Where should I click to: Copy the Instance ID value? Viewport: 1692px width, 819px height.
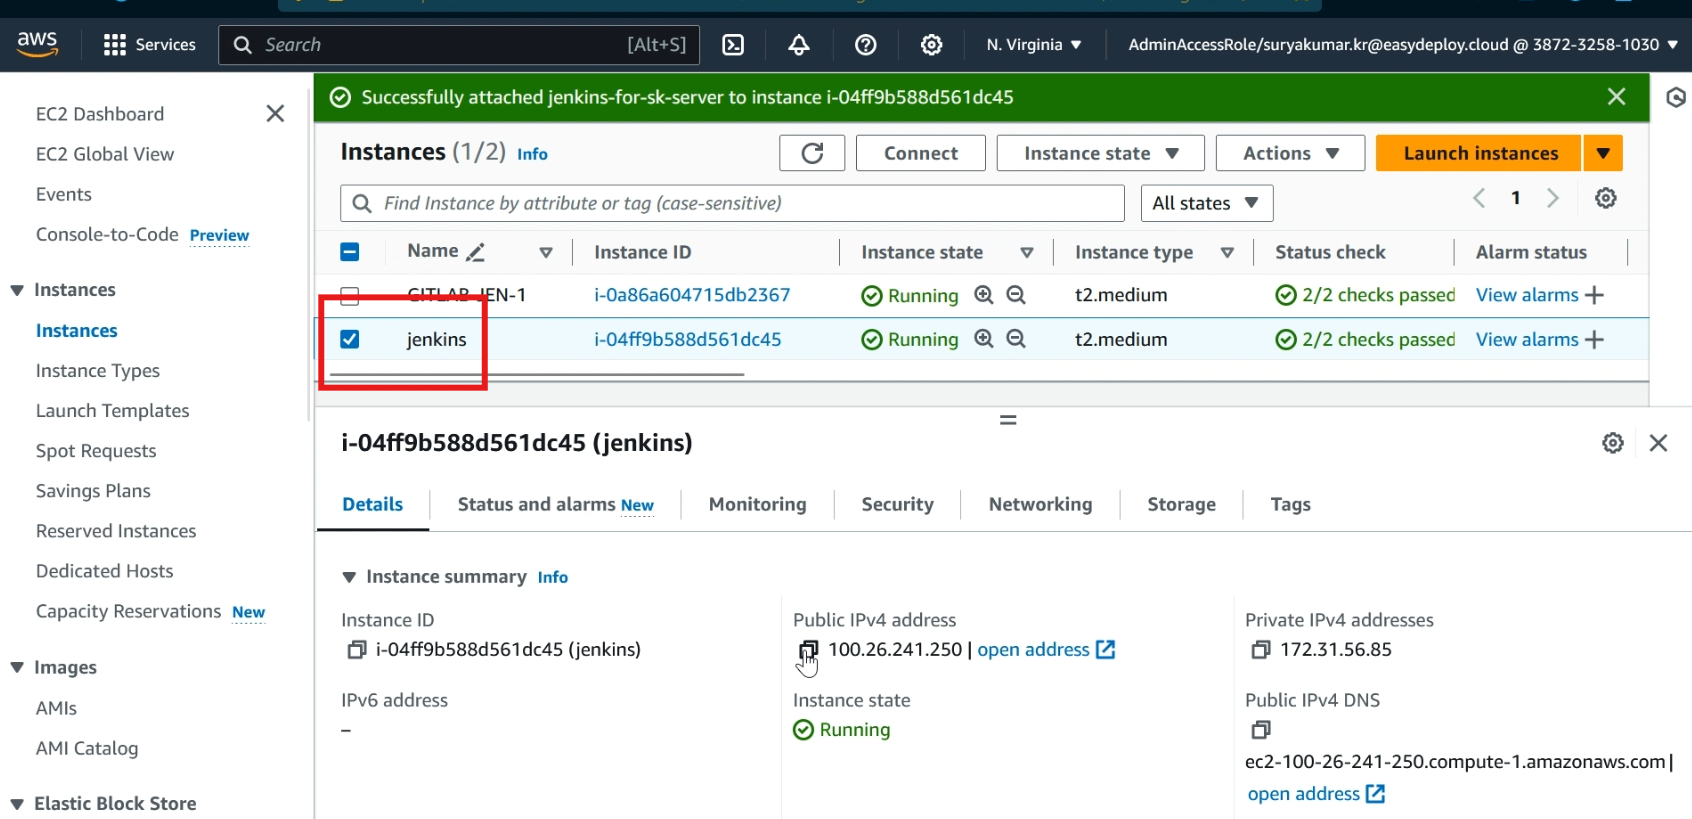coord(356,650)
